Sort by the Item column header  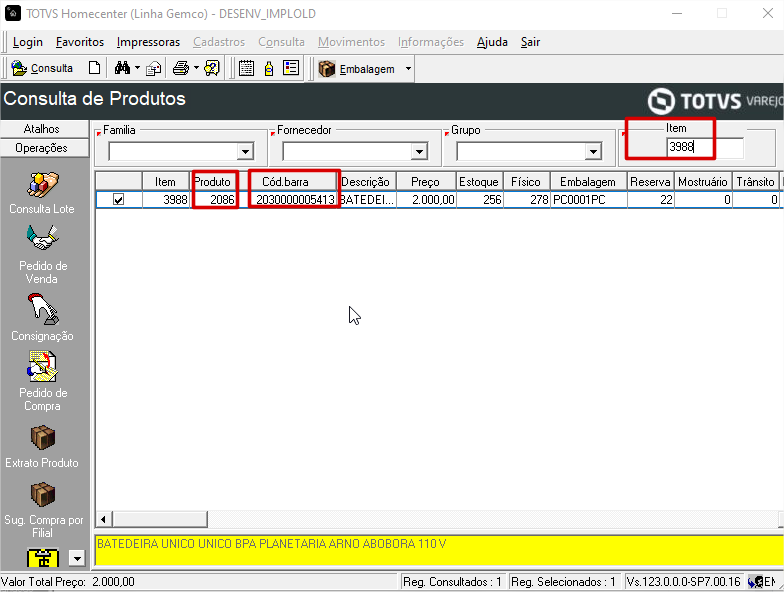point(166,182)
